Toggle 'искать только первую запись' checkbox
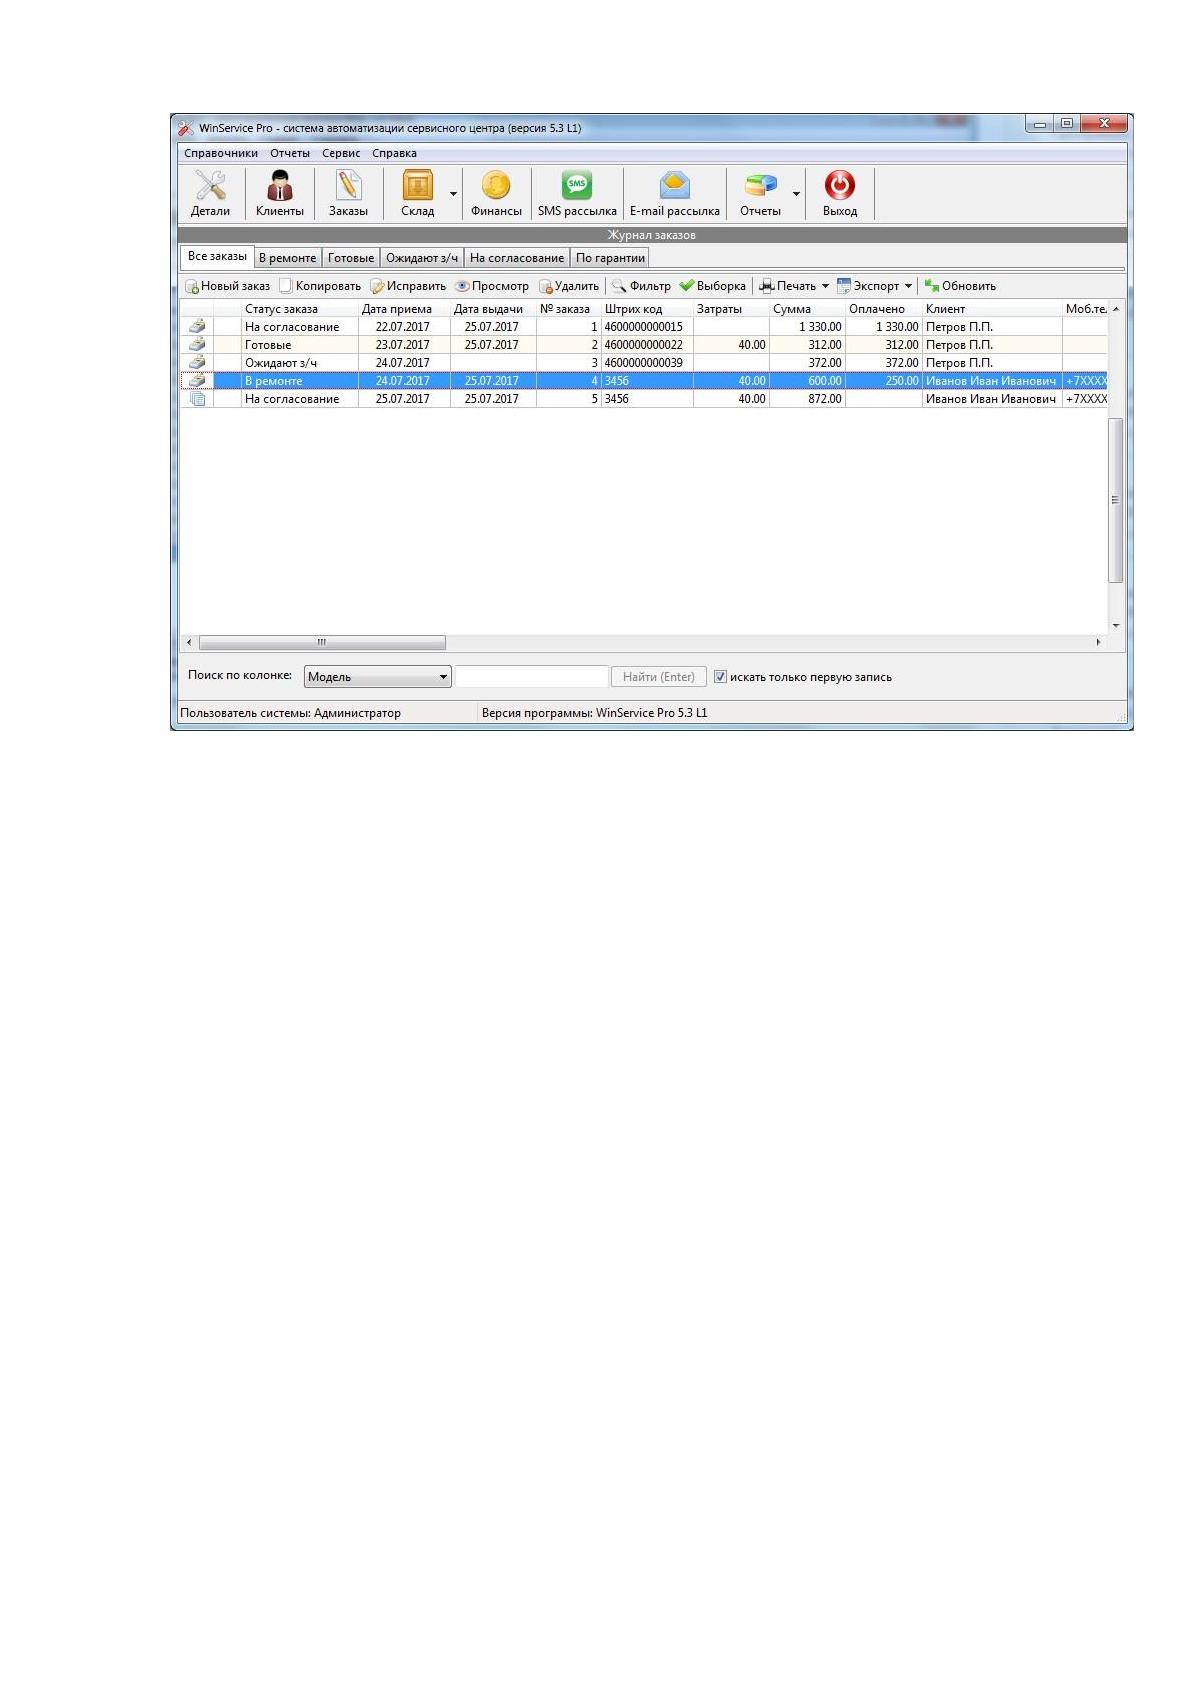Screen dimensions: 1191x1684 [x=720, y=677]
